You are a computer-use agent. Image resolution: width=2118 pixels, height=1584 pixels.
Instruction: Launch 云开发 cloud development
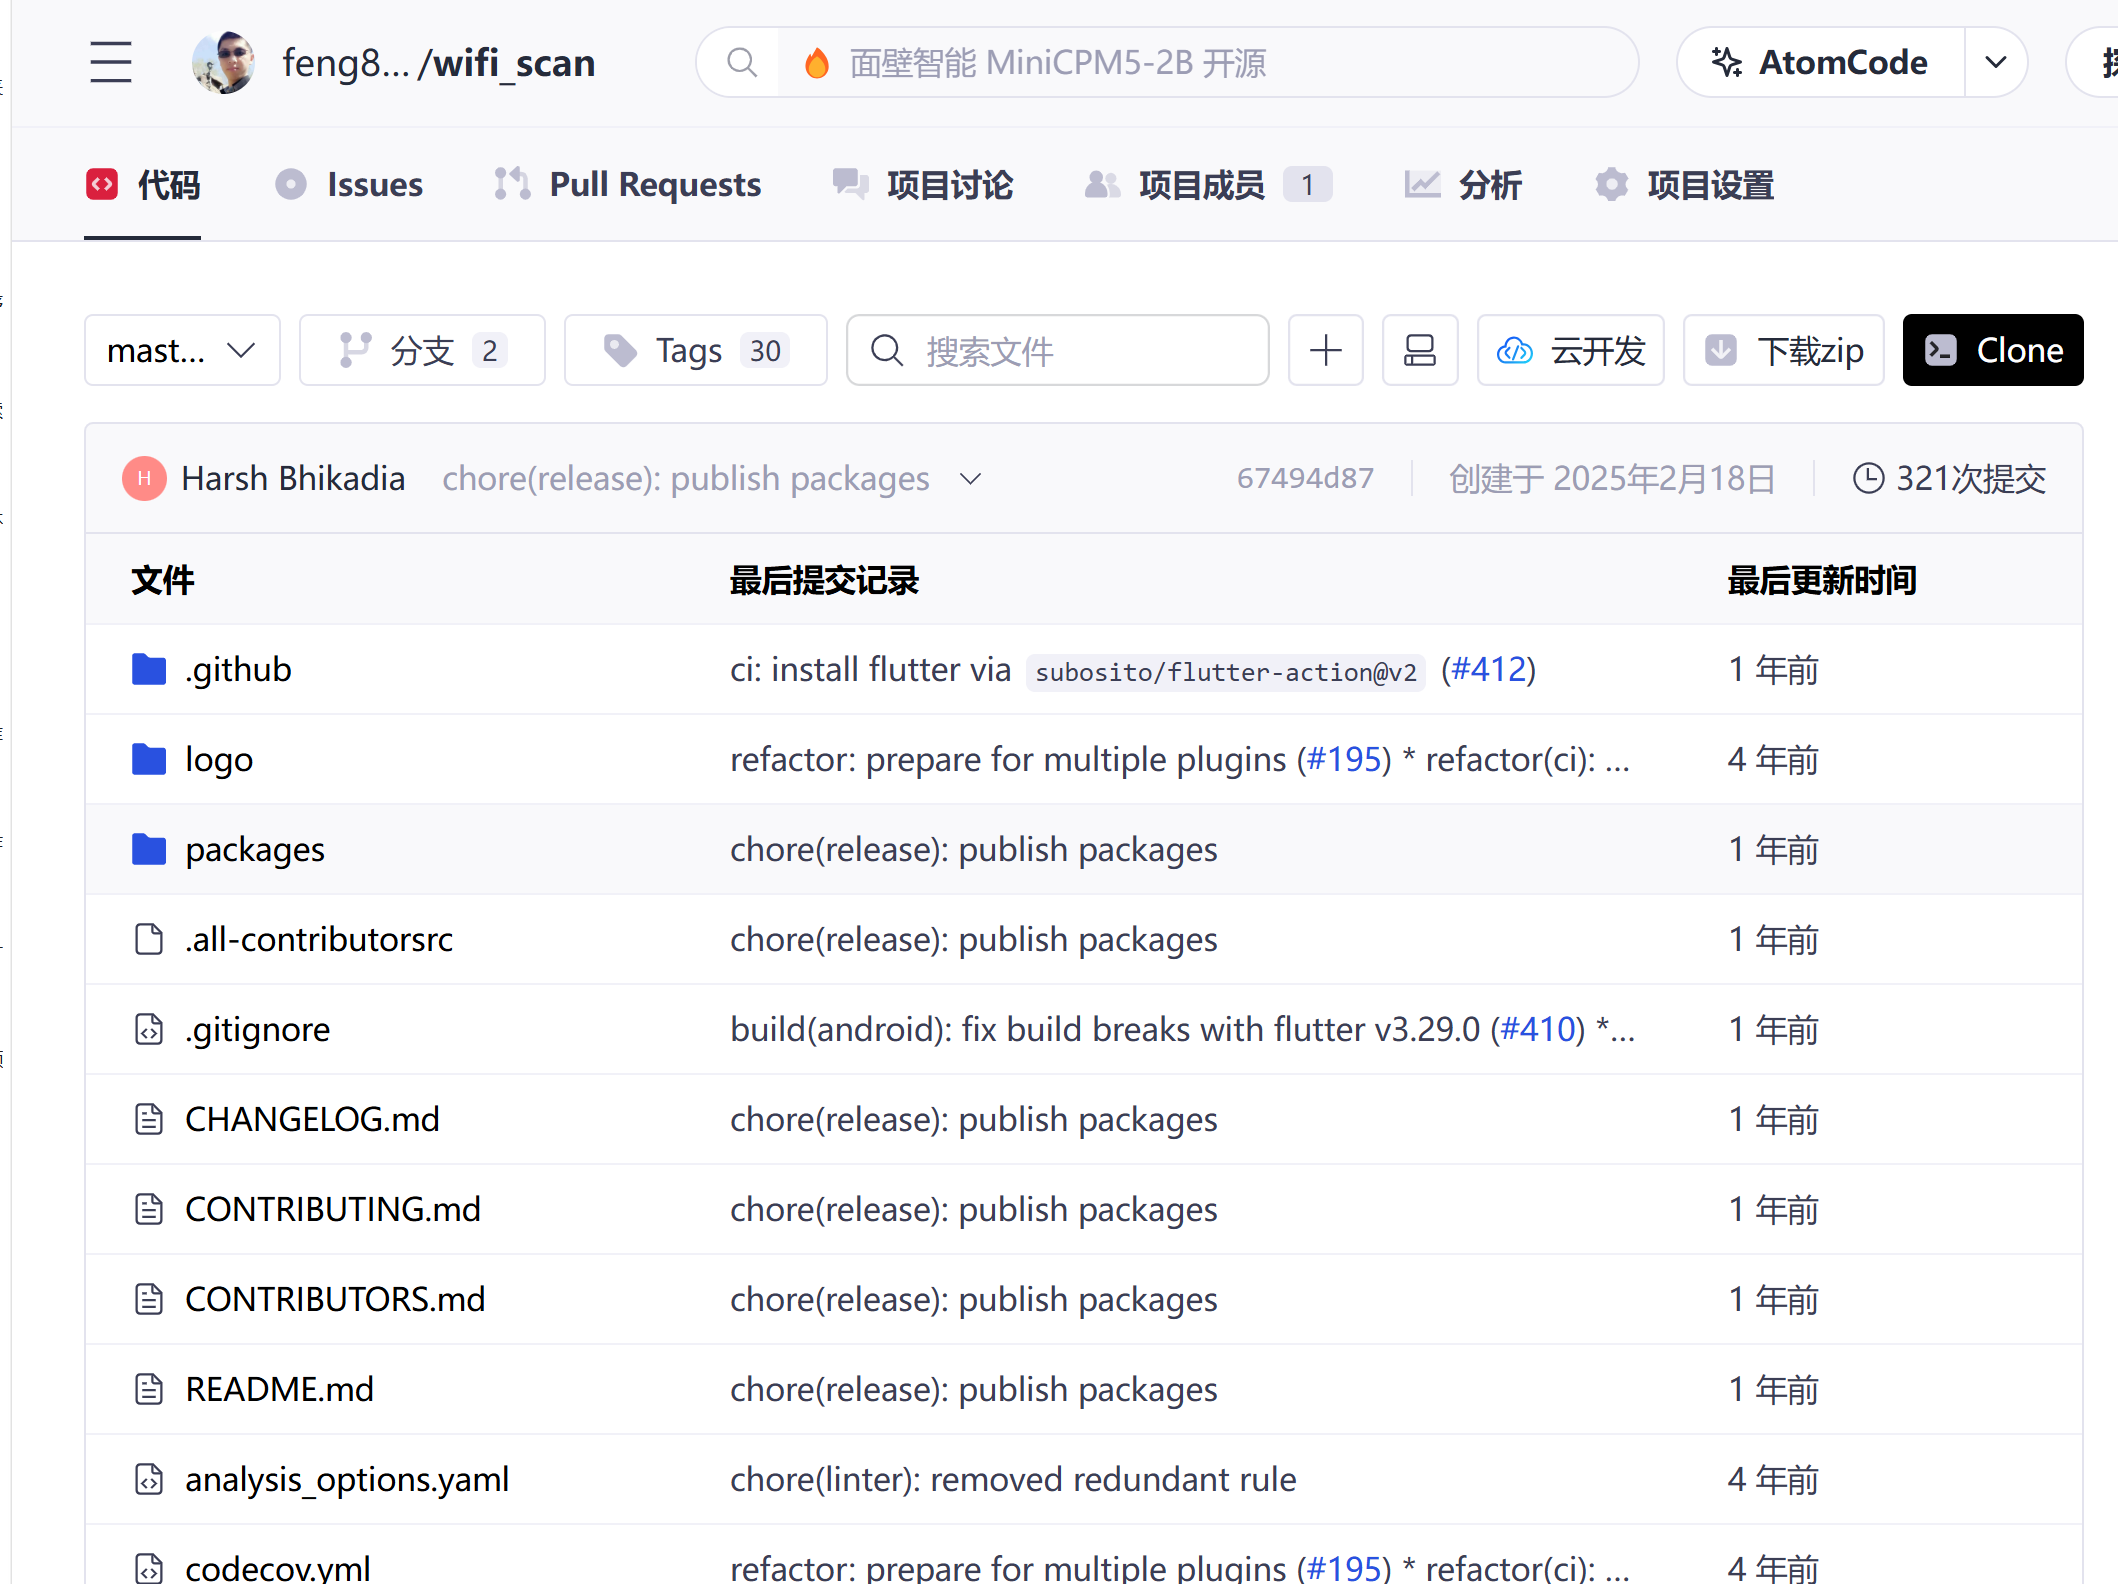[x=1571, y=350]
